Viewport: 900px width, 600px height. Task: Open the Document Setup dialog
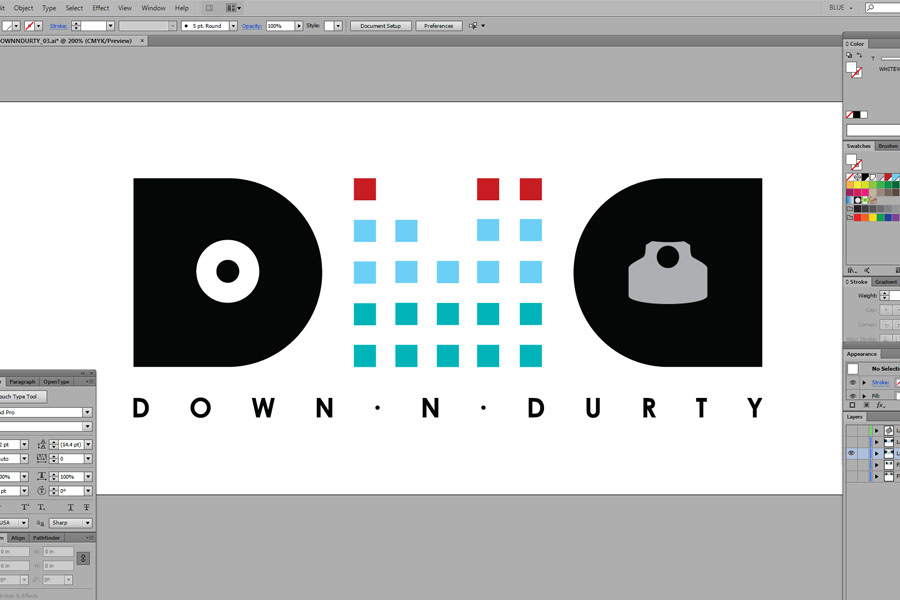pyautogui.click(x=381, y=26)
